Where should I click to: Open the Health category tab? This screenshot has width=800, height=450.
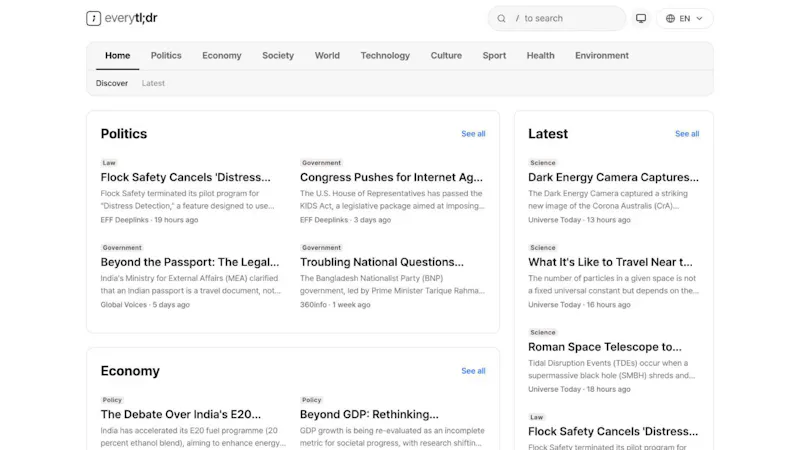point(540,56)
